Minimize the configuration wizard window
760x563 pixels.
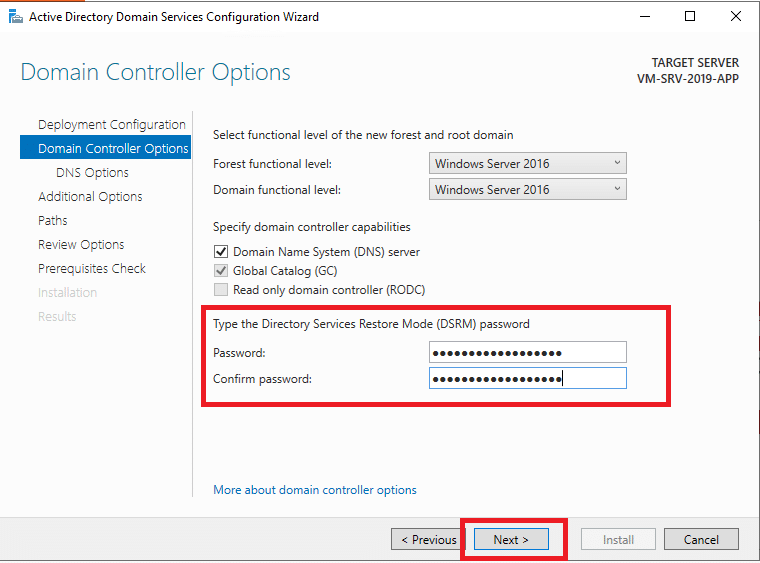[645, 16]
